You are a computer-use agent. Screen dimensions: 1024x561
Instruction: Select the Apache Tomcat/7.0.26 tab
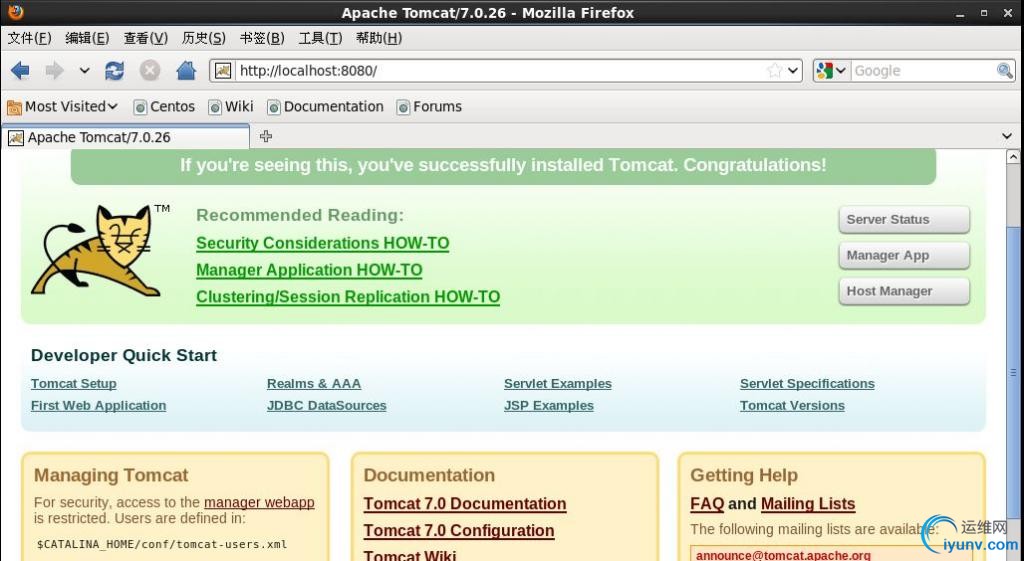coord(125,137)
